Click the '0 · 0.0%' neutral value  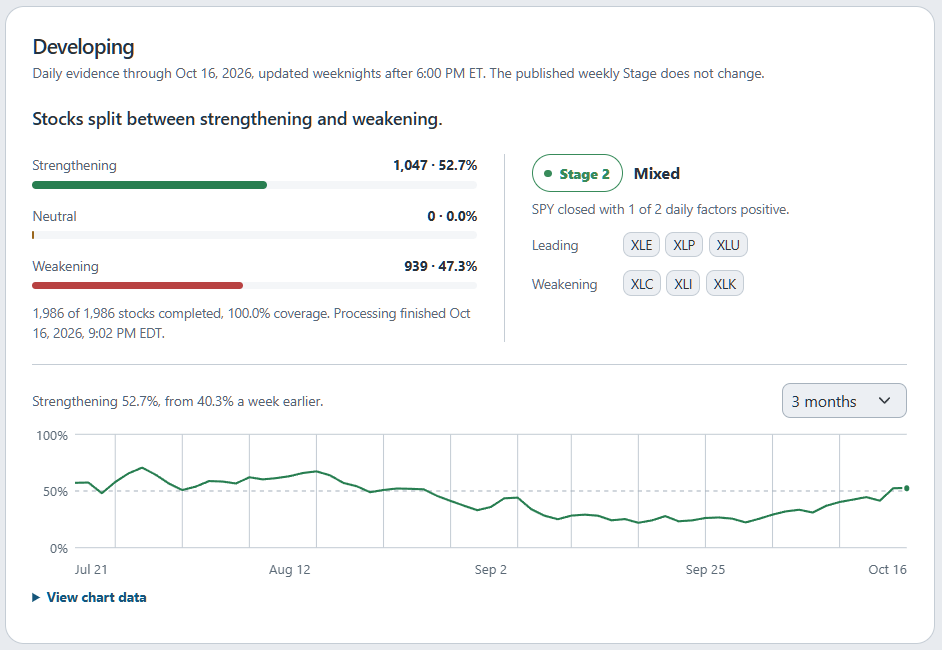[452, 216]
